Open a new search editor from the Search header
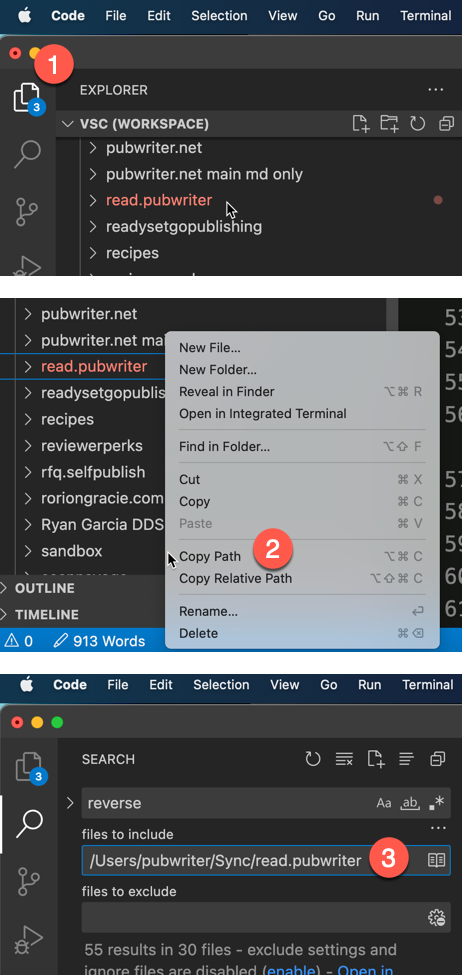 point(376,759)
